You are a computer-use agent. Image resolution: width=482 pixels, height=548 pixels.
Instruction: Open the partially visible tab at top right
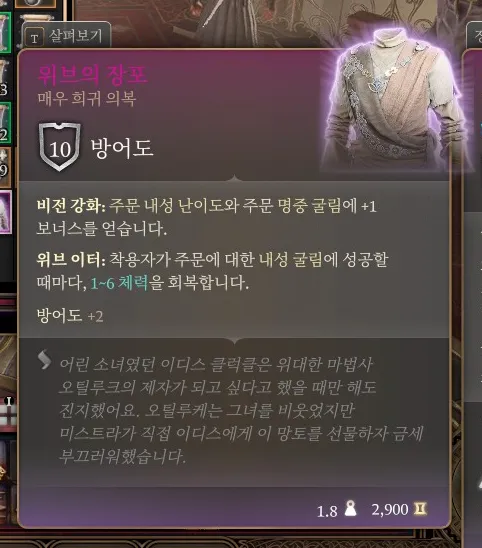[x=475, y=35]
